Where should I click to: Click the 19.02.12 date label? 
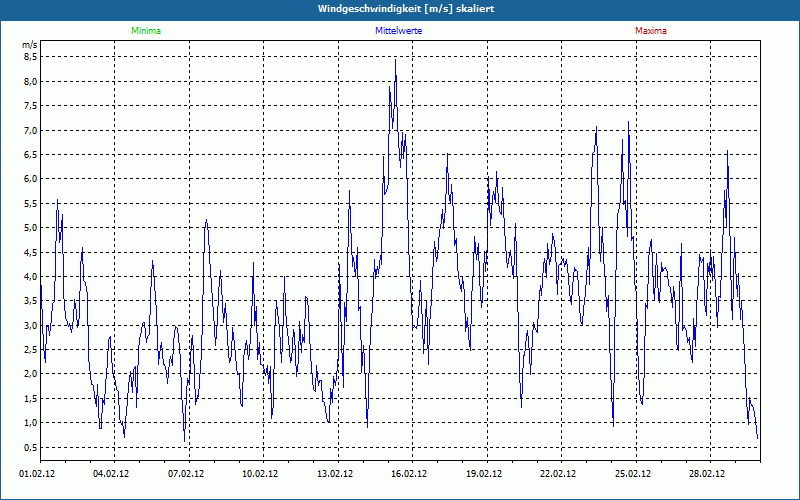coord(484,473)
